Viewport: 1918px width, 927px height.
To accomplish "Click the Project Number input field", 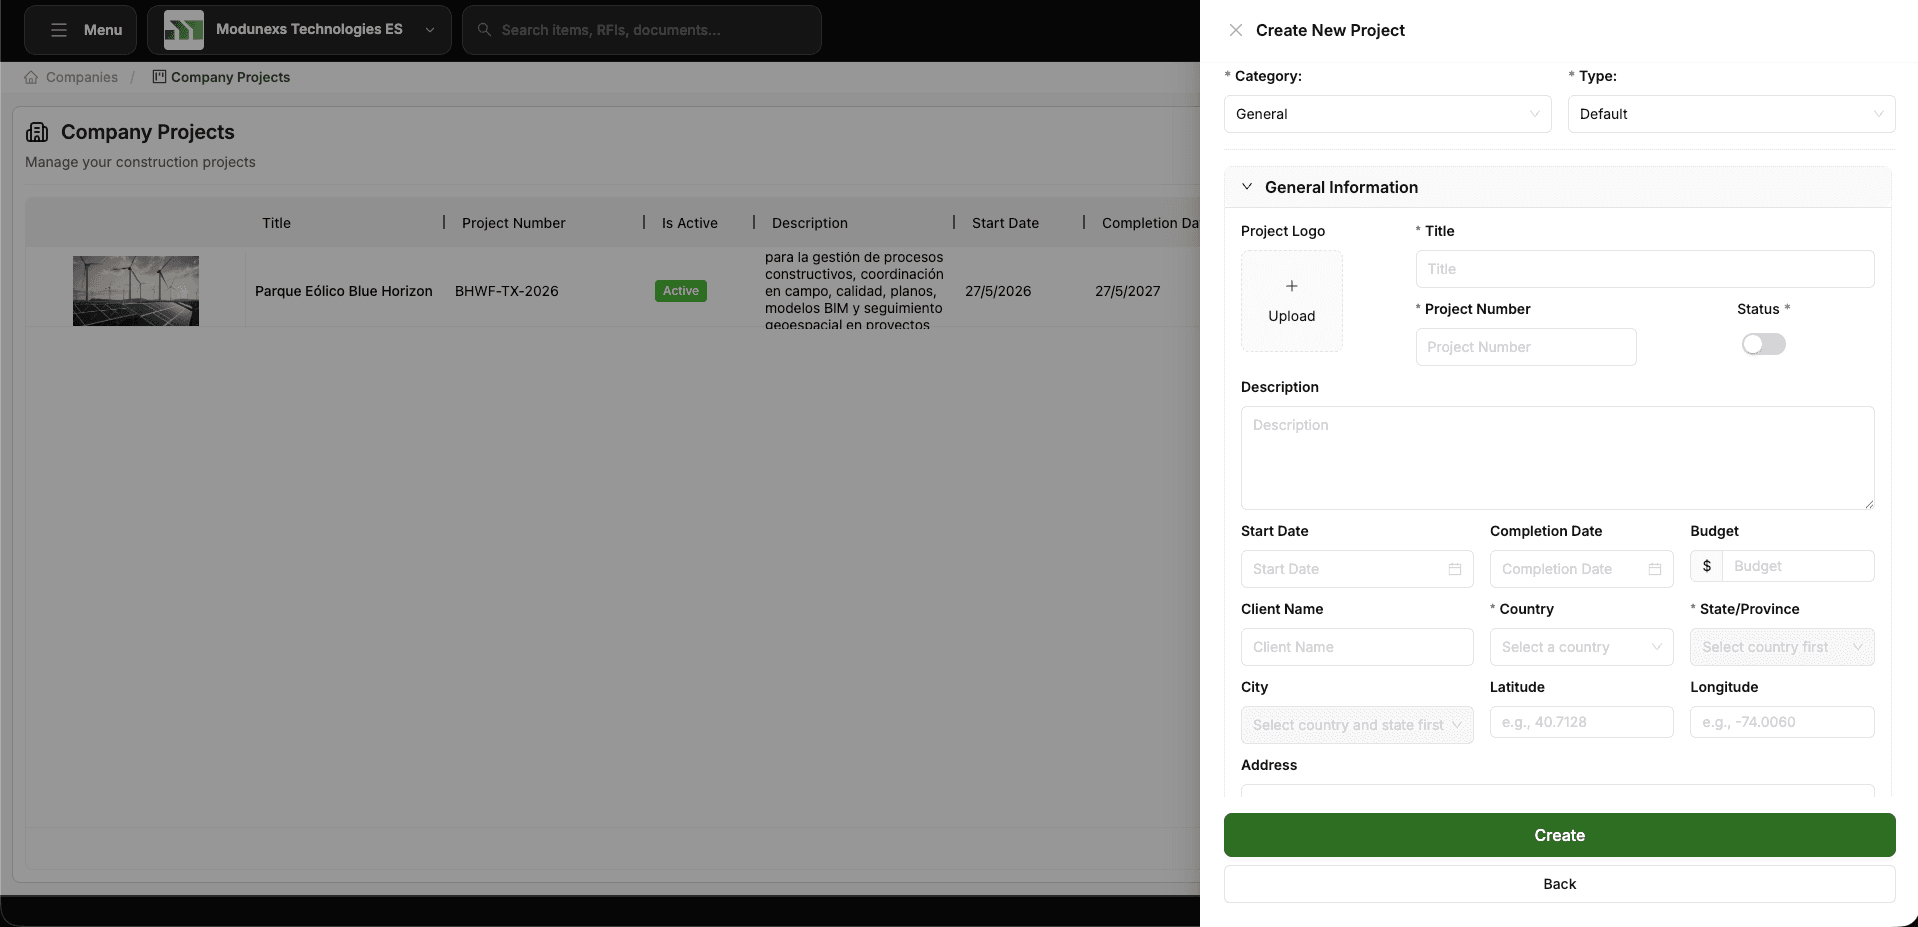I will click(1526, 347).
